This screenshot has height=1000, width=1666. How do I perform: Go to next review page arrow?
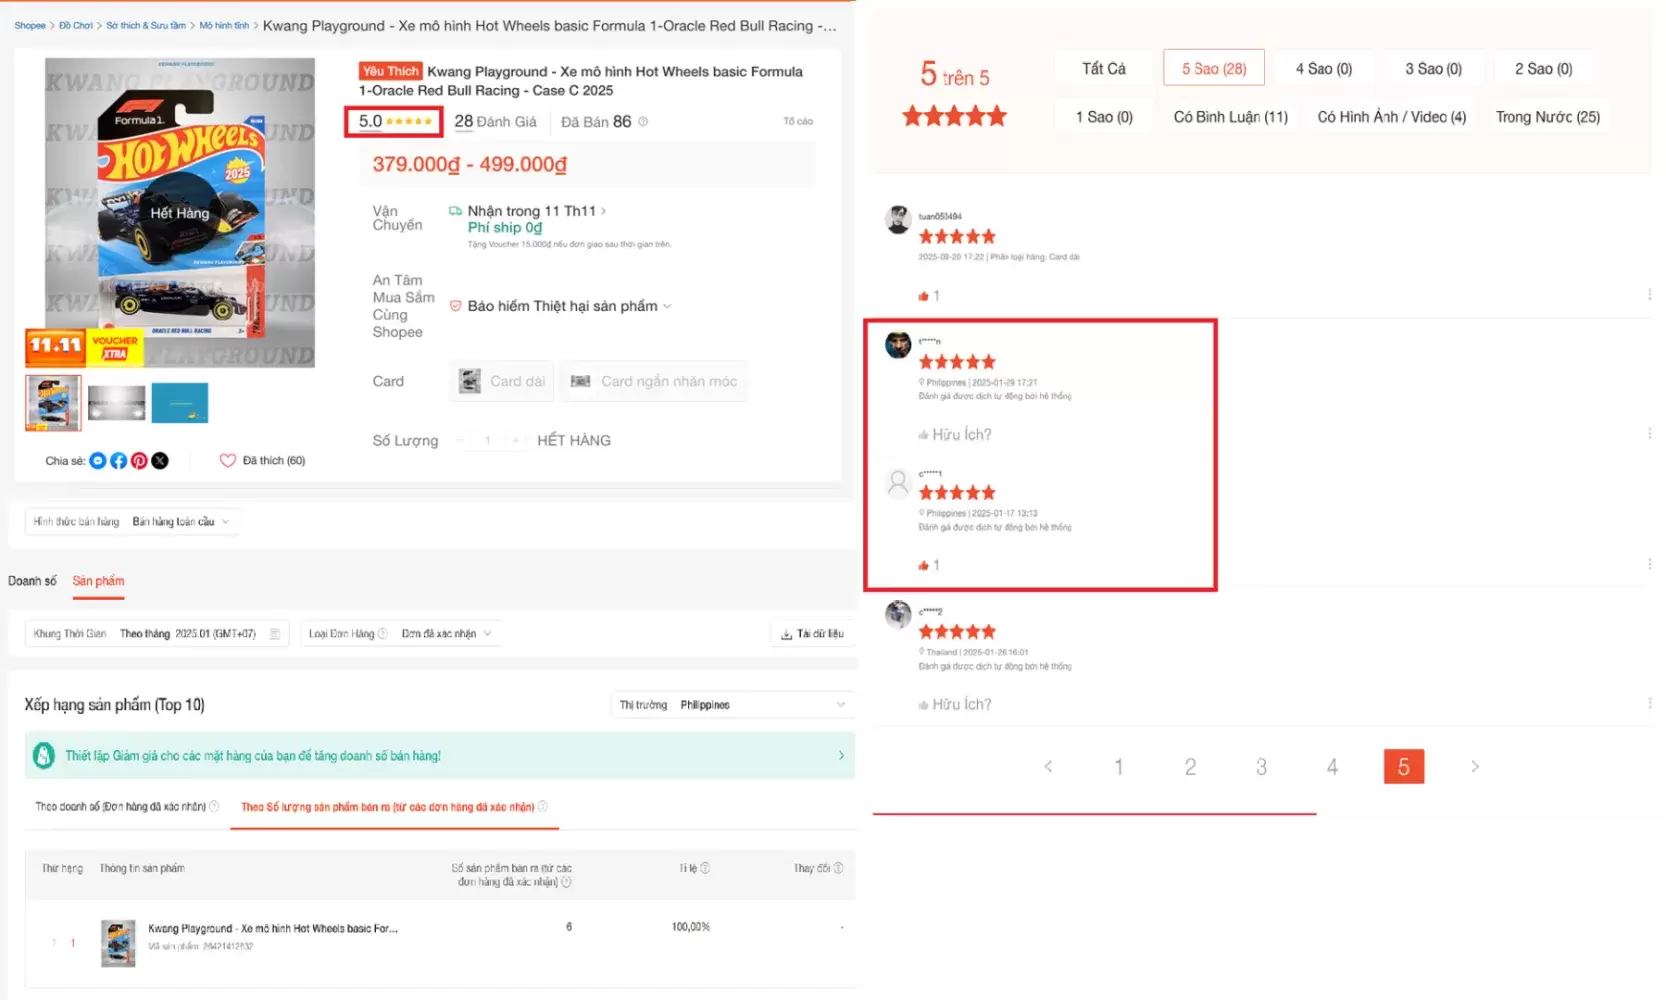1474,767
